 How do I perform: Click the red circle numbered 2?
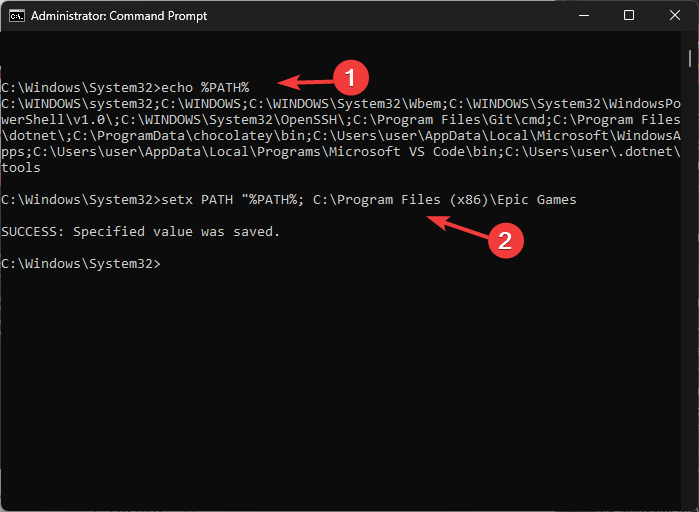pyautogui.click(x=505, y=240)
